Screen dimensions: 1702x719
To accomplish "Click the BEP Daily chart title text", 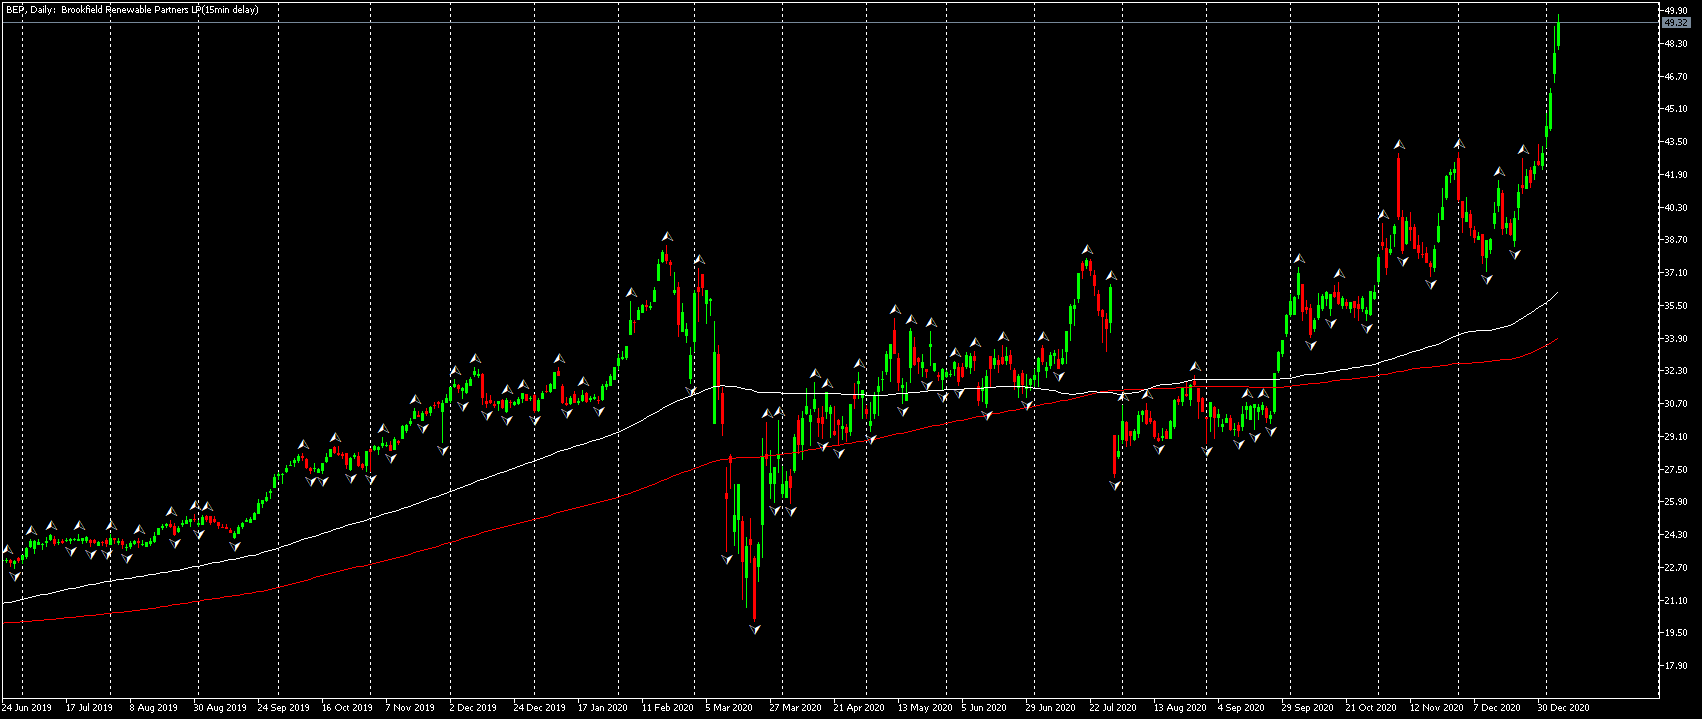I will 130,10.
